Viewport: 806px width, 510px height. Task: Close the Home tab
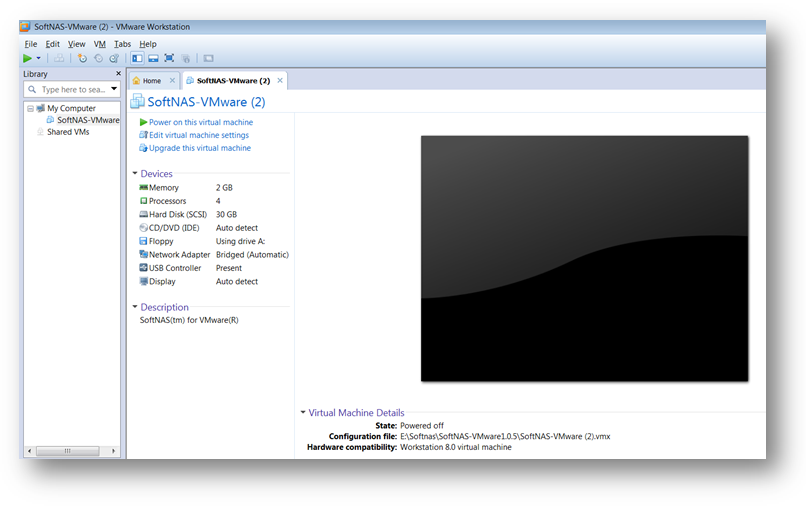tap(172, 80)
